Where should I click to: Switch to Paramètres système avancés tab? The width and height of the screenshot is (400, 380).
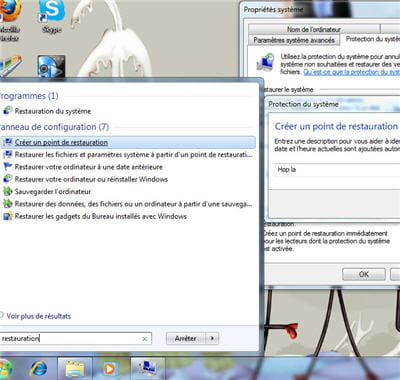[294, 40]
